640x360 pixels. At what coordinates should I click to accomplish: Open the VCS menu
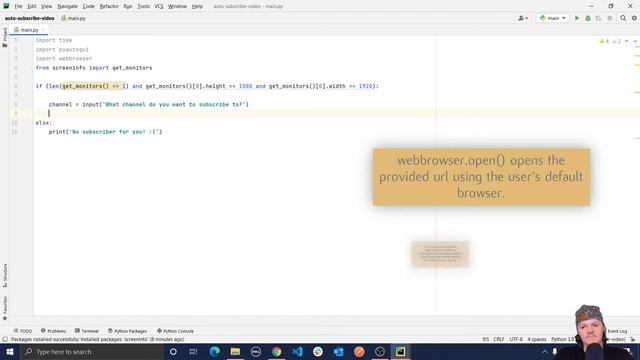click(159, 7)
